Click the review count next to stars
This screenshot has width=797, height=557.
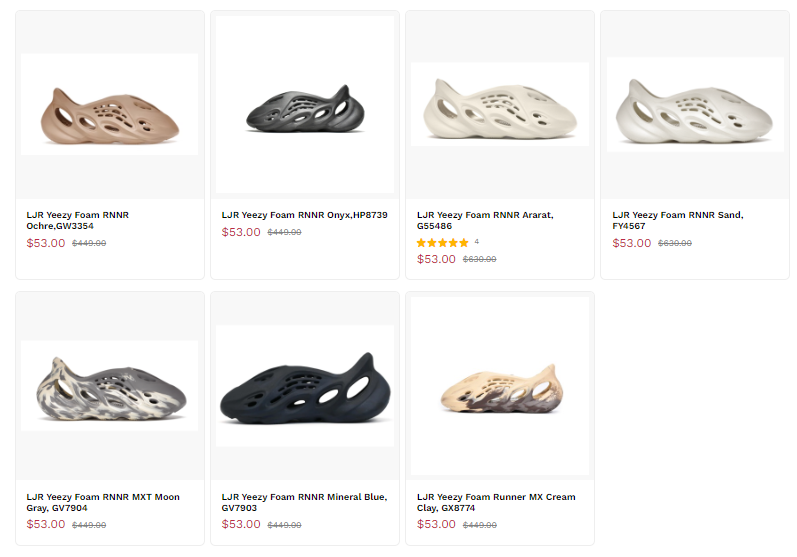(476, 242)
